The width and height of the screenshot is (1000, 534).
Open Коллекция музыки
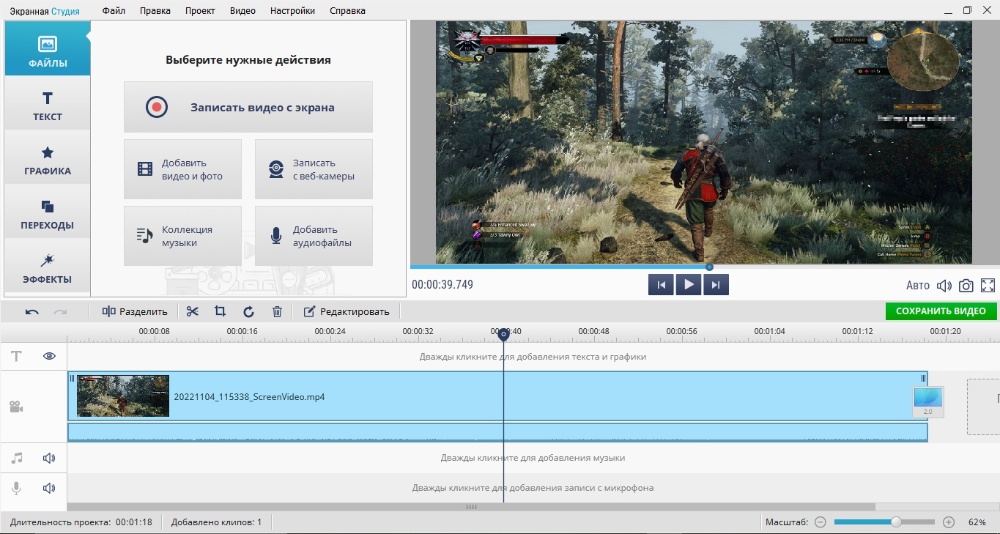183,235
